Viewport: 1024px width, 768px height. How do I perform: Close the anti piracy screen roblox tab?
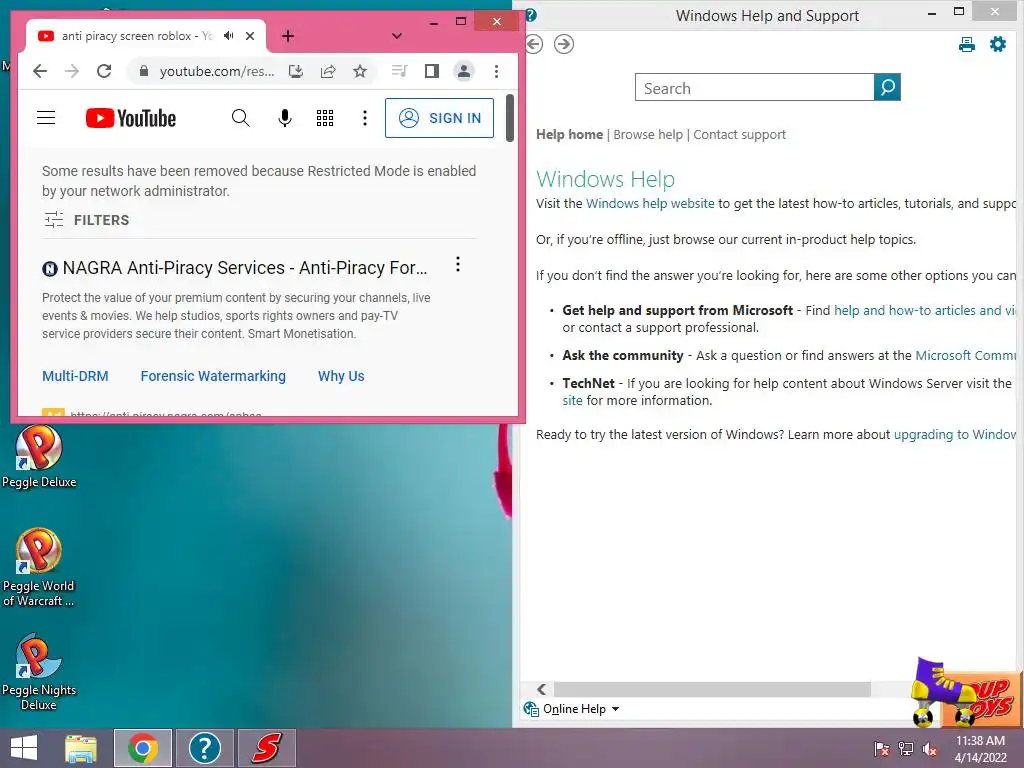pos(249,36)
